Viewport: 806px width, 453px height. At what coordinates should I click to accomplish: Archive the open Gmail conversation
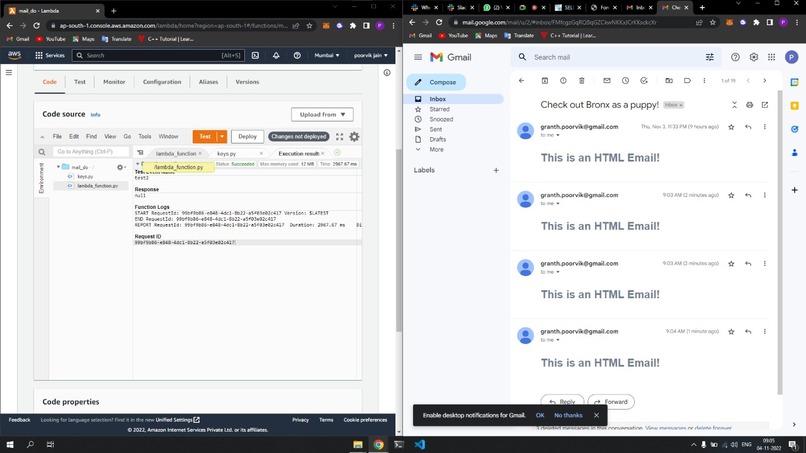(x=545, y=81)
